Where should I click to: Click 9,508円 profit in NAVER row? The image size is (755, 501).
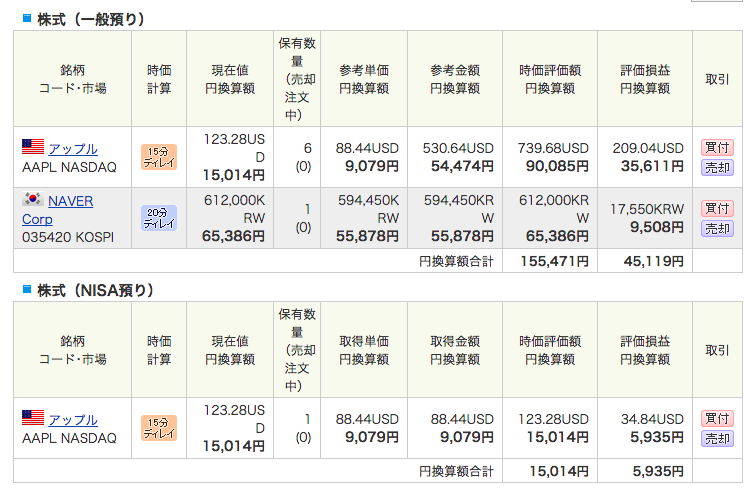click(x=657, y=227)
